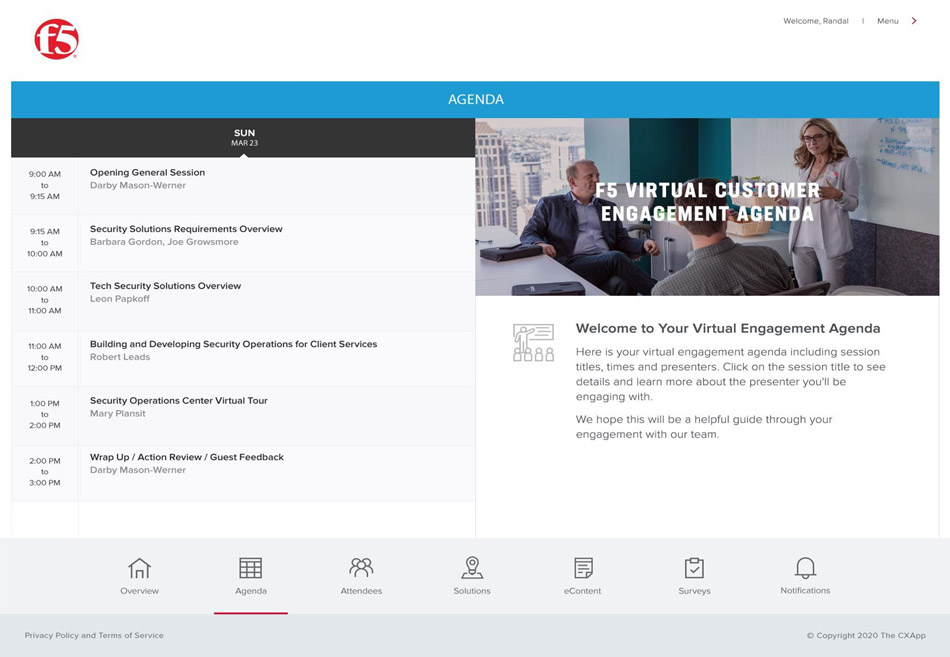Viewport: 950px width, 657px height.
Task: Click the 10:00 AM to 11:00 AM time slot
Action: (x=45, y=299)
